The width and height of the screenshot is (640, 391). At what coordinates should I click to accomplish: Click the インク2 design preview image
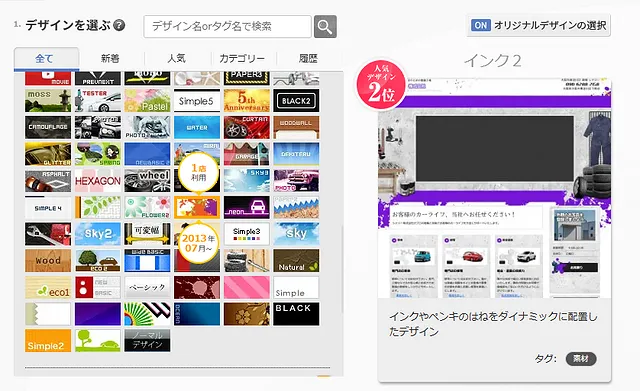click(x=495, y=189)
